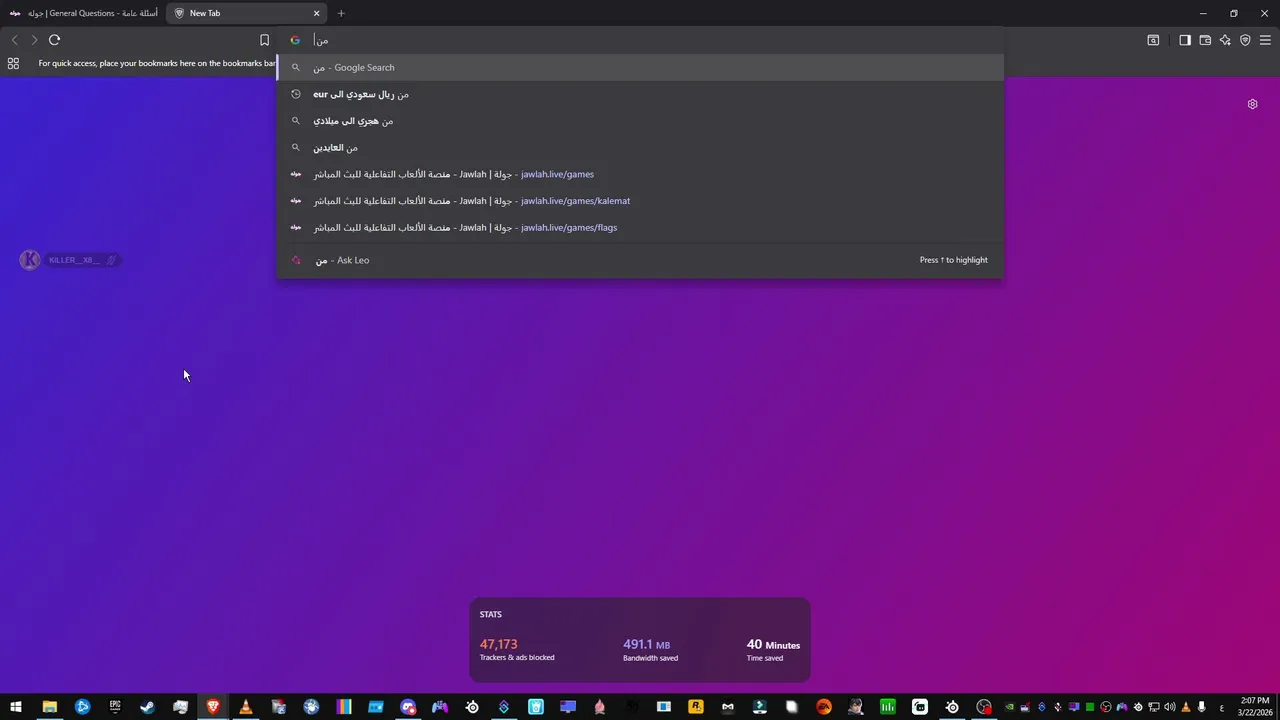
Task: Click the KILLER__X8__ profile badge
Action: 70,260
